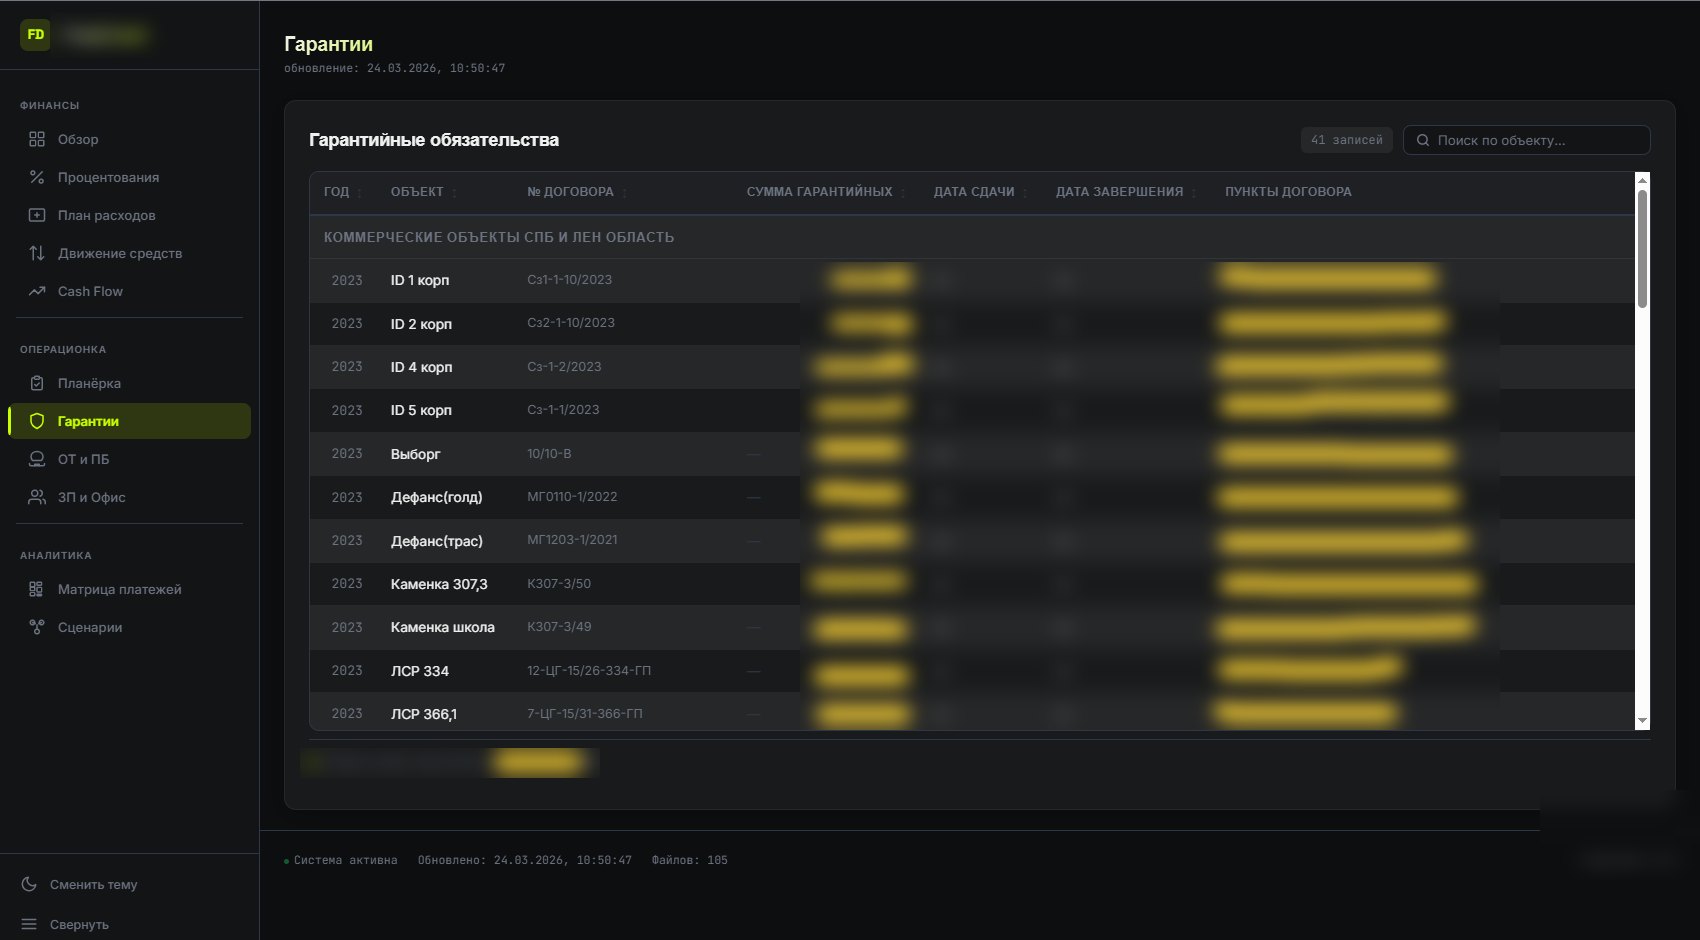The width and height of the screenshot is (1700, 940).
Task: Click the ЛСР 334 object name
Action: coord(420,671)
